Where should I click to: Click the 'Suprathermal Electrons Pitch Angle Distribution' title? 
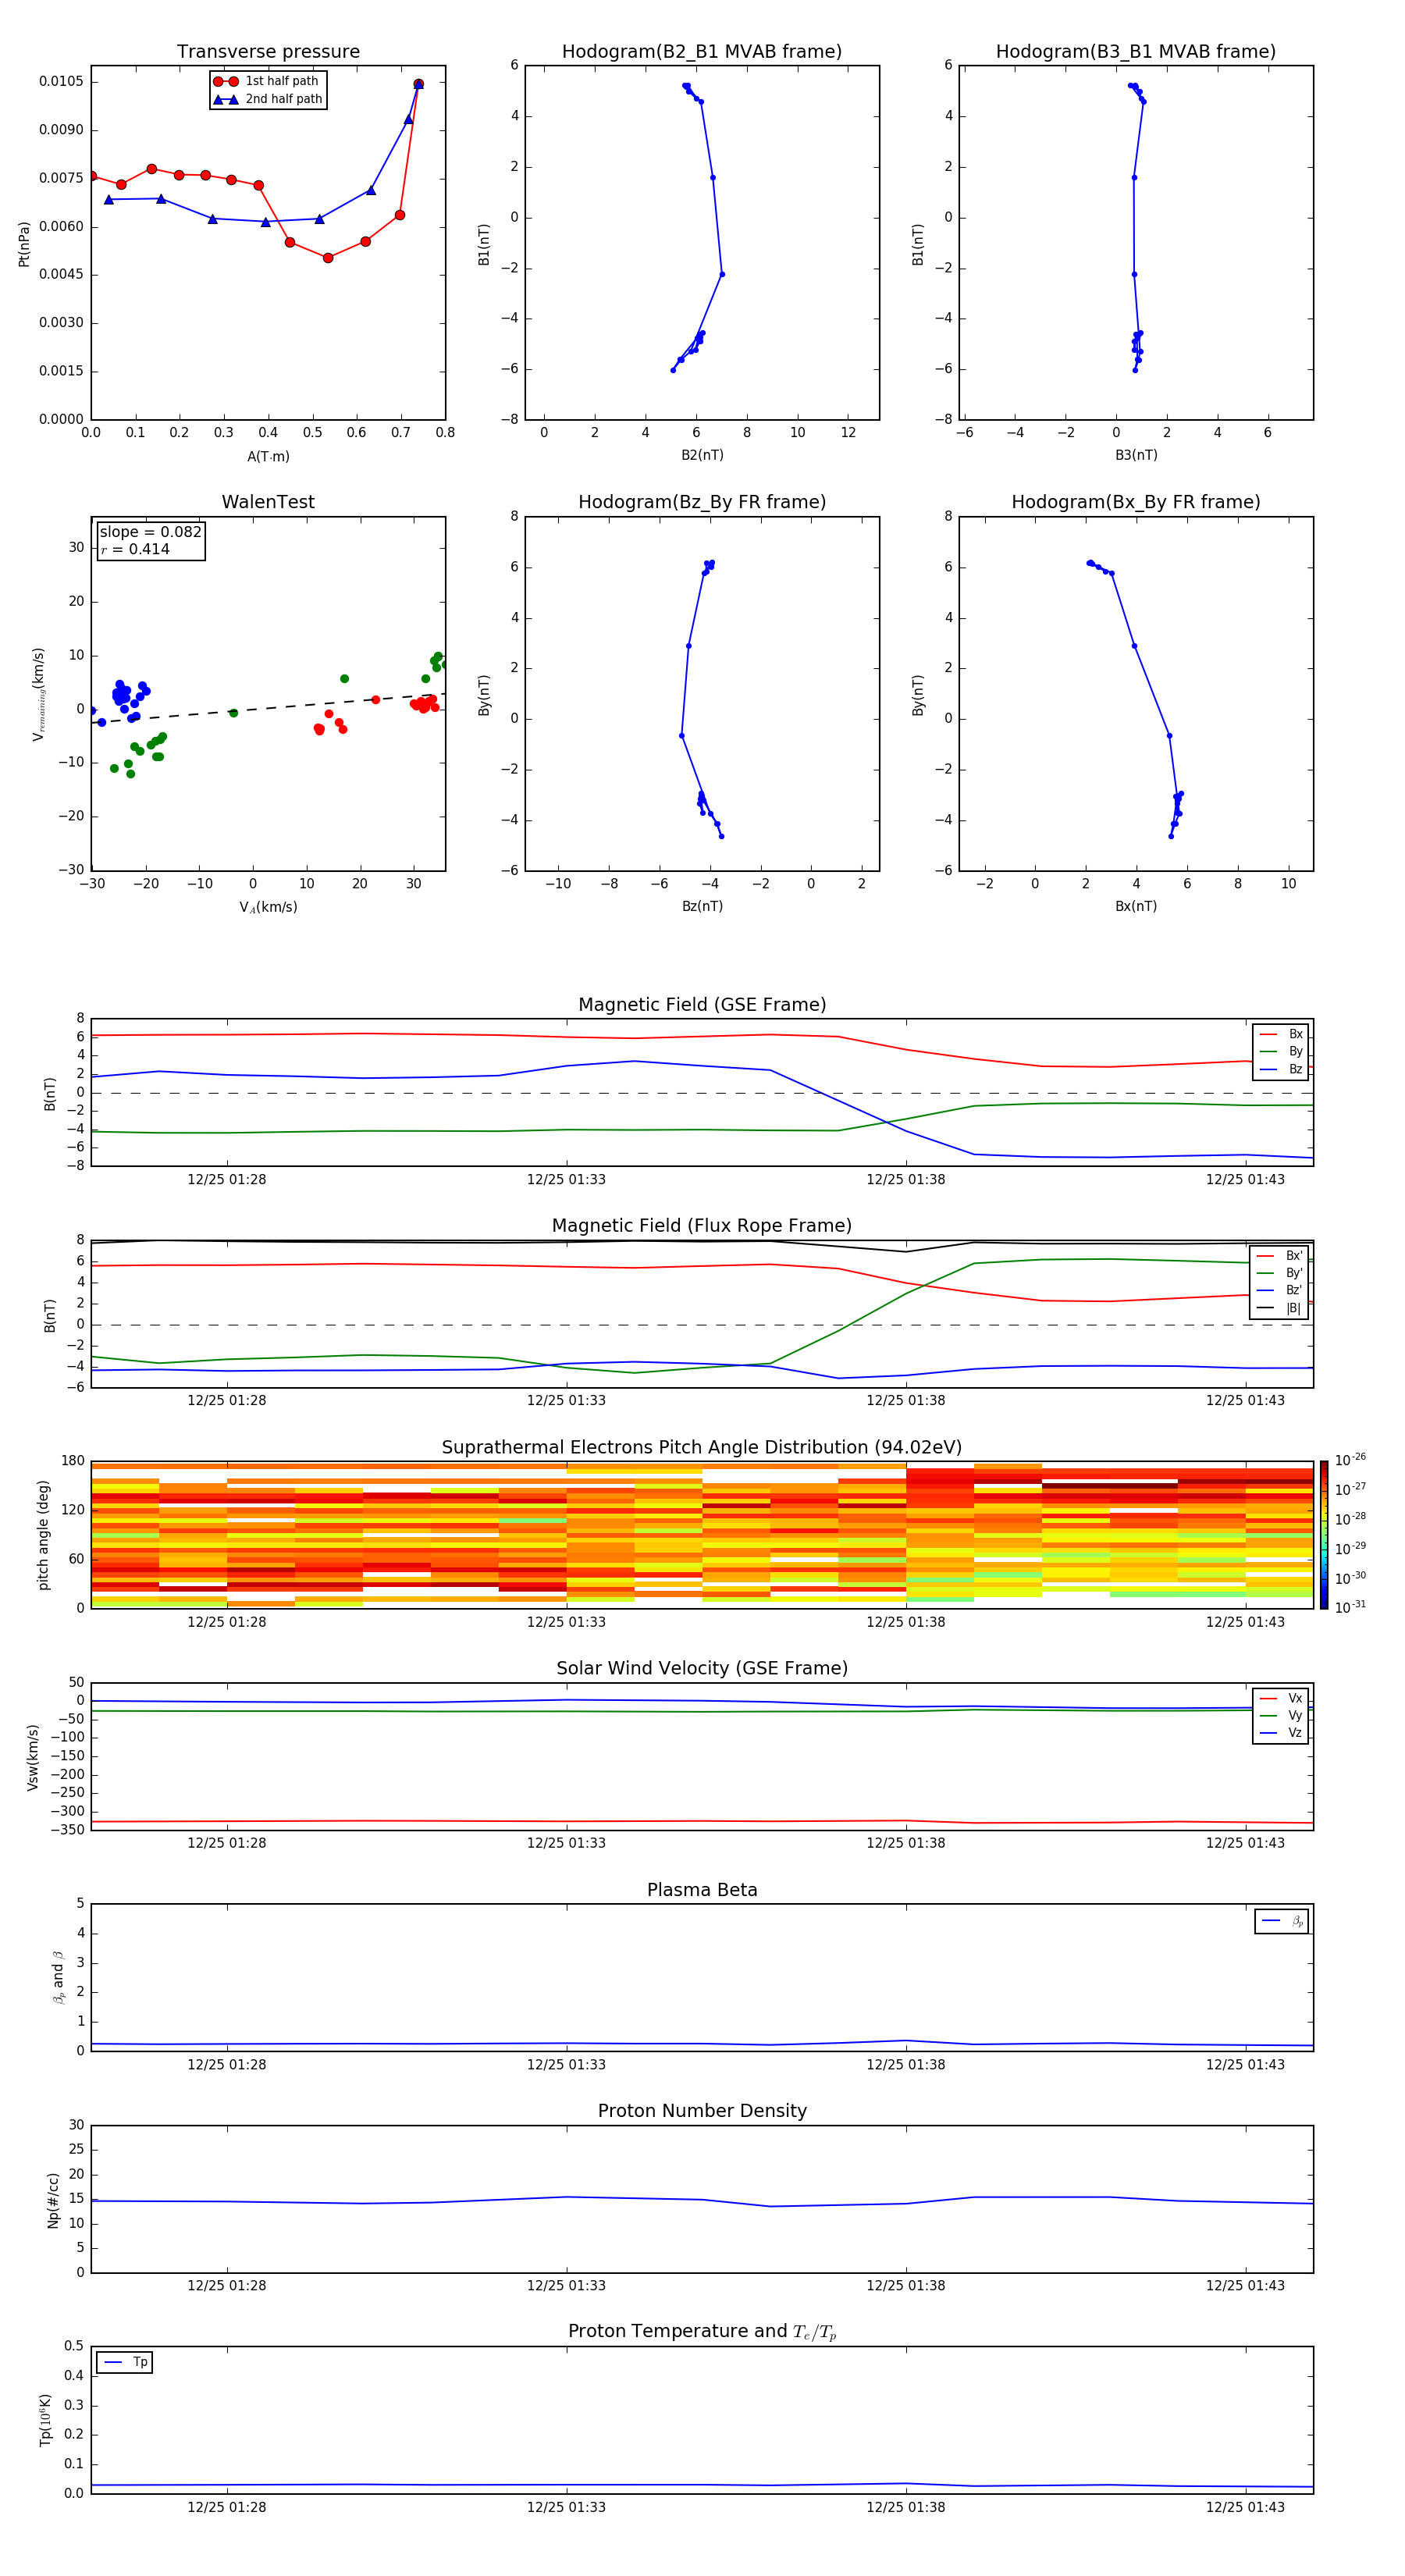[x=702, y=1448]
